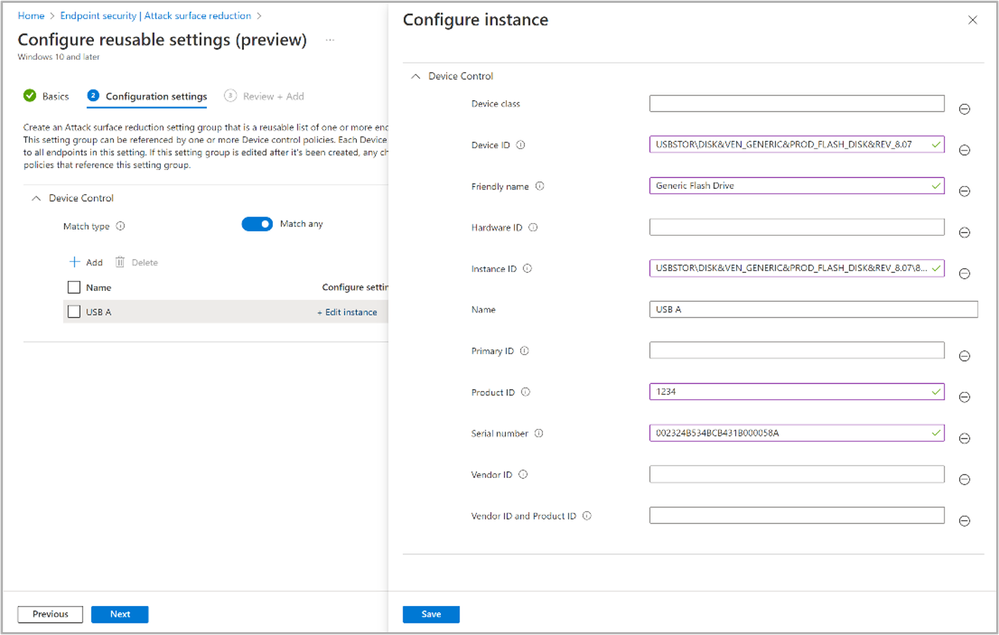
Task: Remove the Product ID field
Action: (x=964, y=397)
